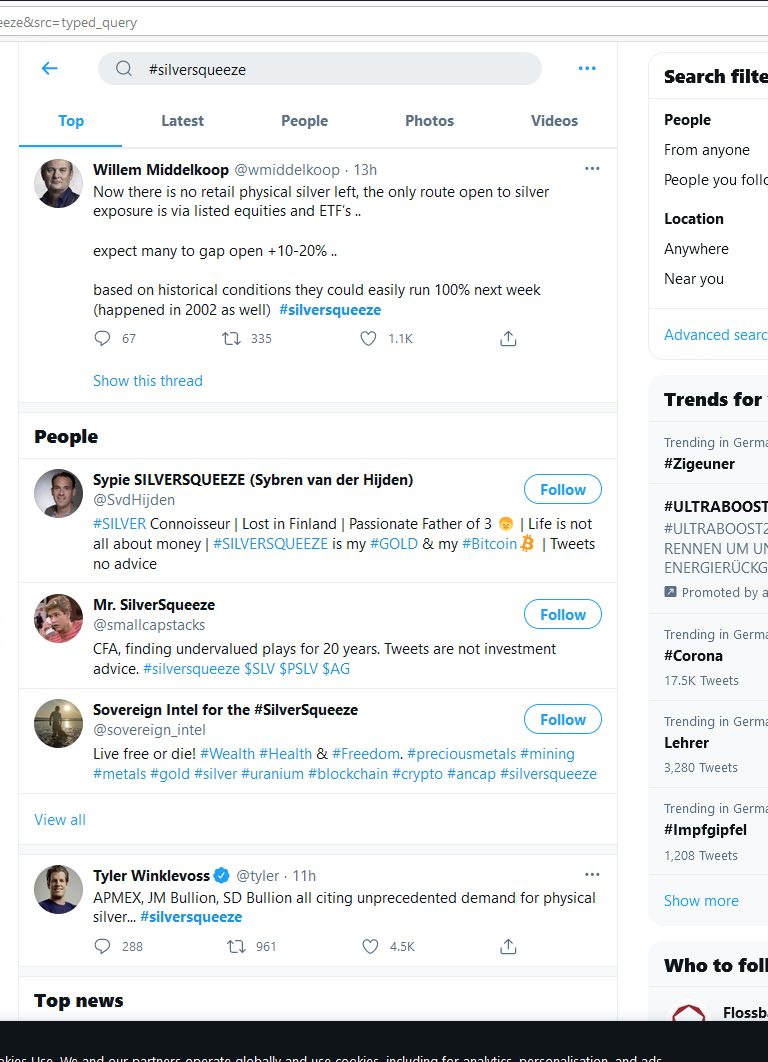768x1062 pixels.
Task: Like Tyler Winklevoss's tweet
Action: pos(370,946)
